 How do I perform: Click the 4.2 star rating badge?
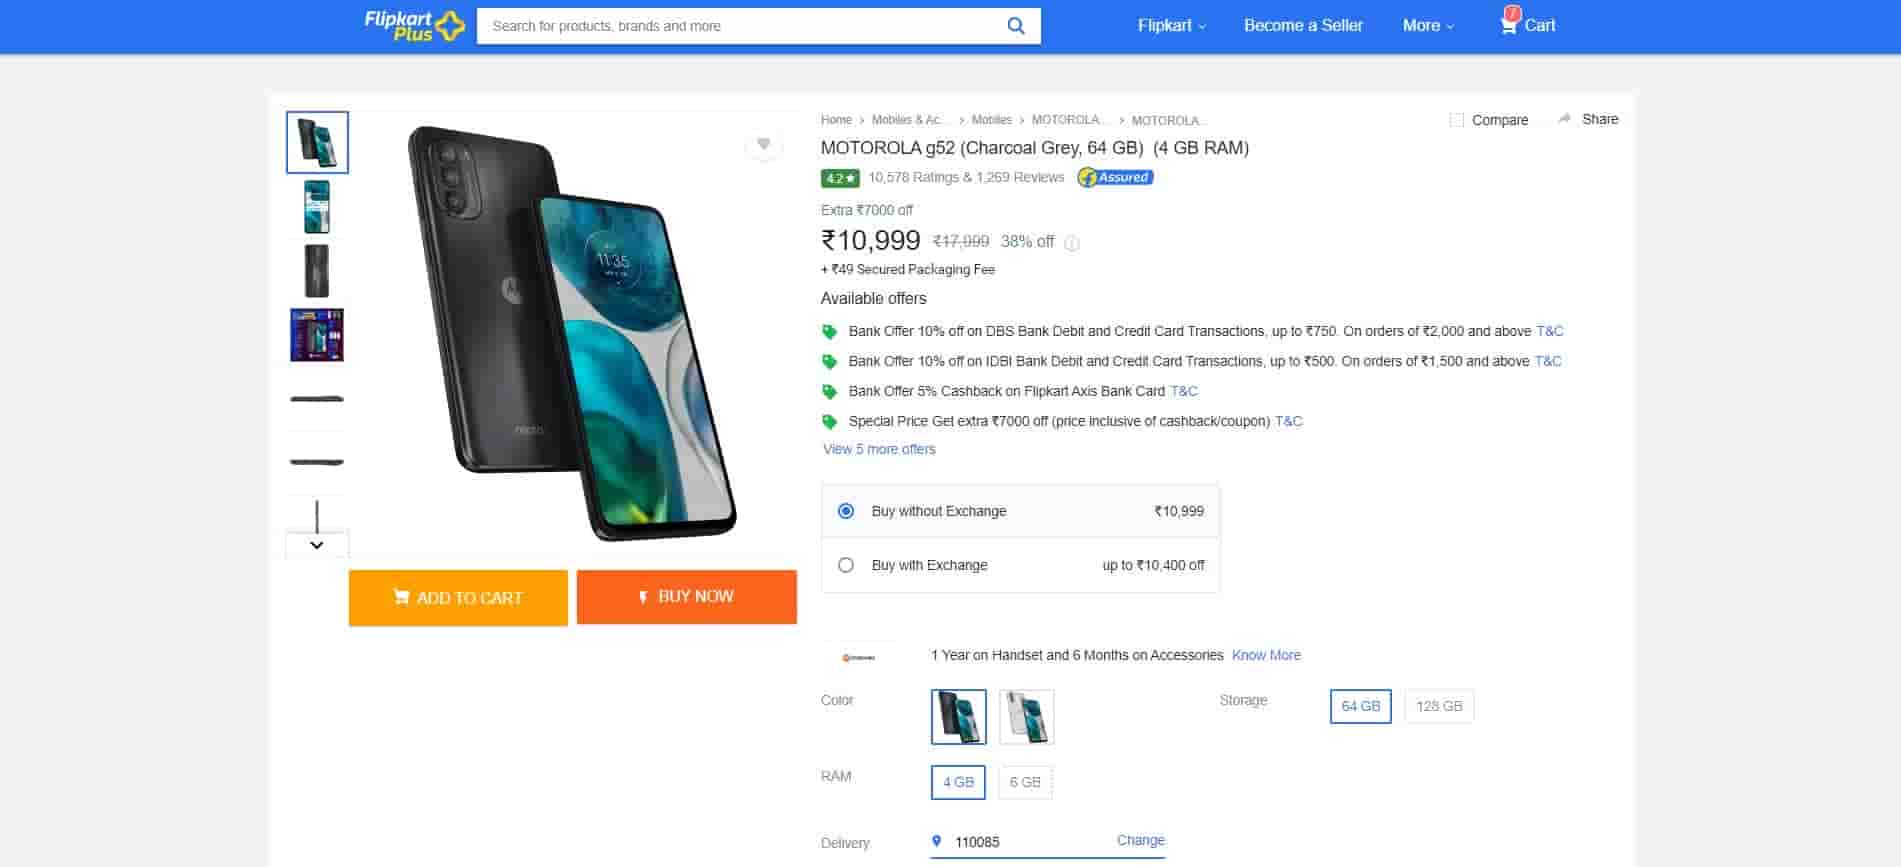click(839, 178)
